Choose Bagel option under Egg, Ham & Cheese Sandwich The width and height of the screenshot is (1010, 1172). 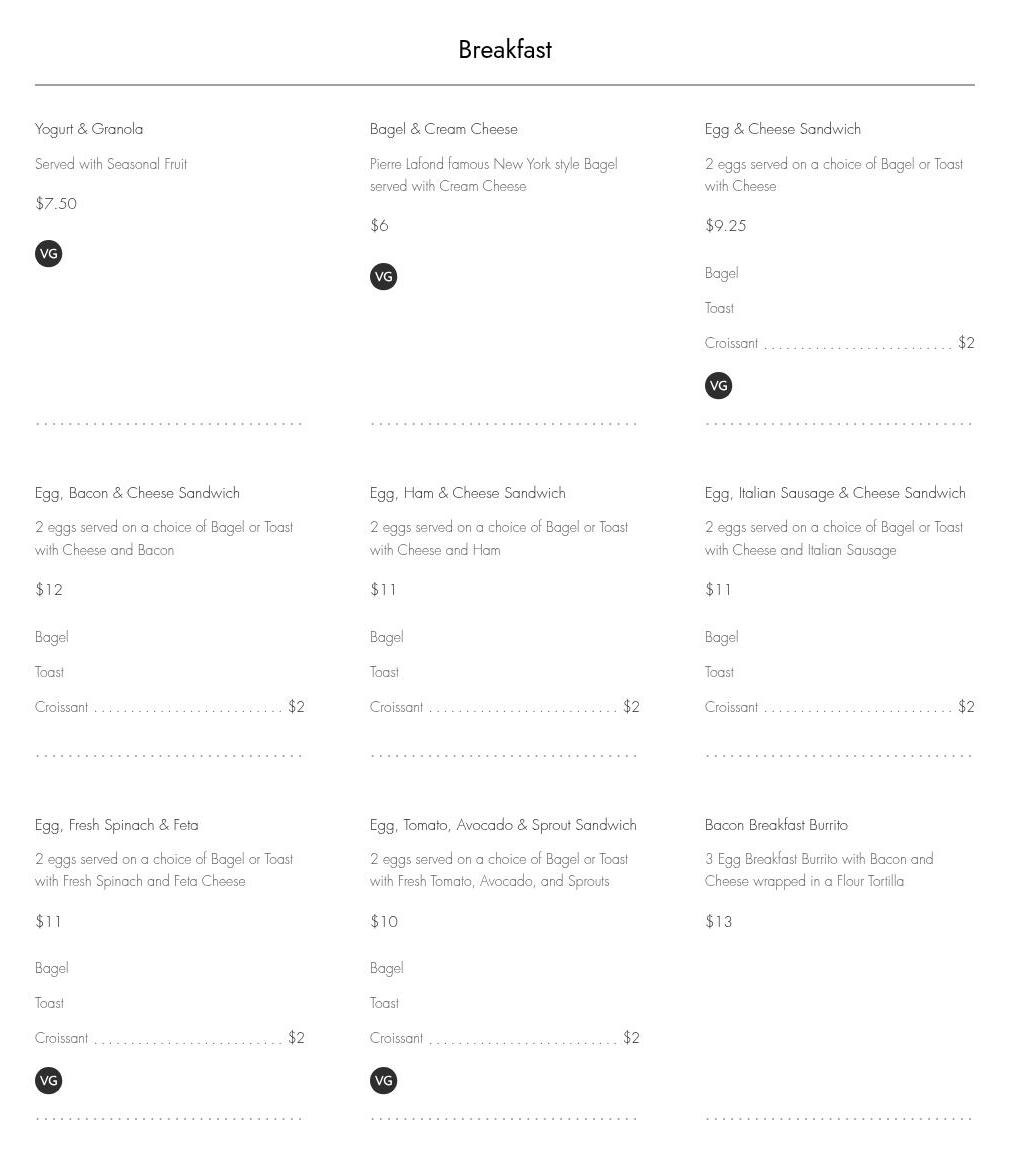(x=387, y=637)
